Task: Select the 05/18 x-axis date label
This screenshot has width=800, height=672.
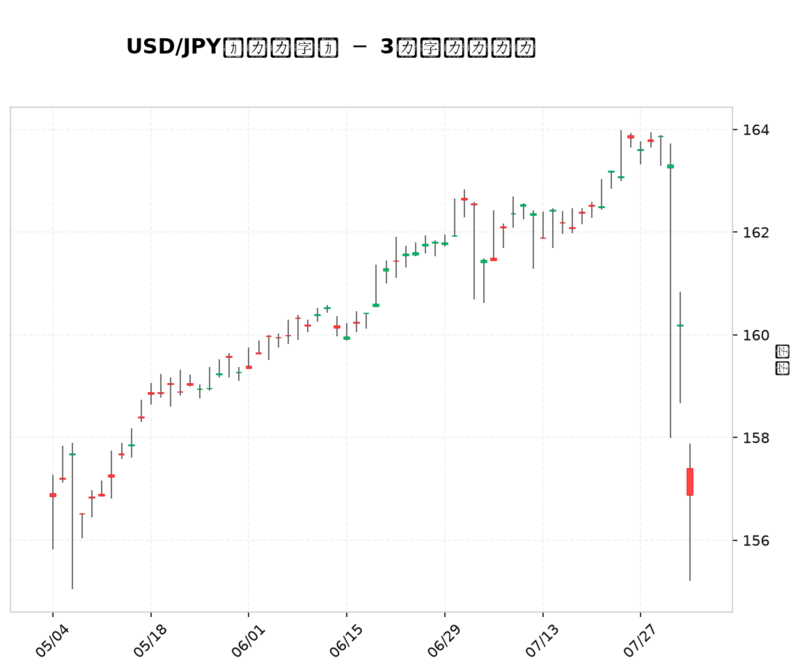Action: pyautogui.click(x=150, y=641)
